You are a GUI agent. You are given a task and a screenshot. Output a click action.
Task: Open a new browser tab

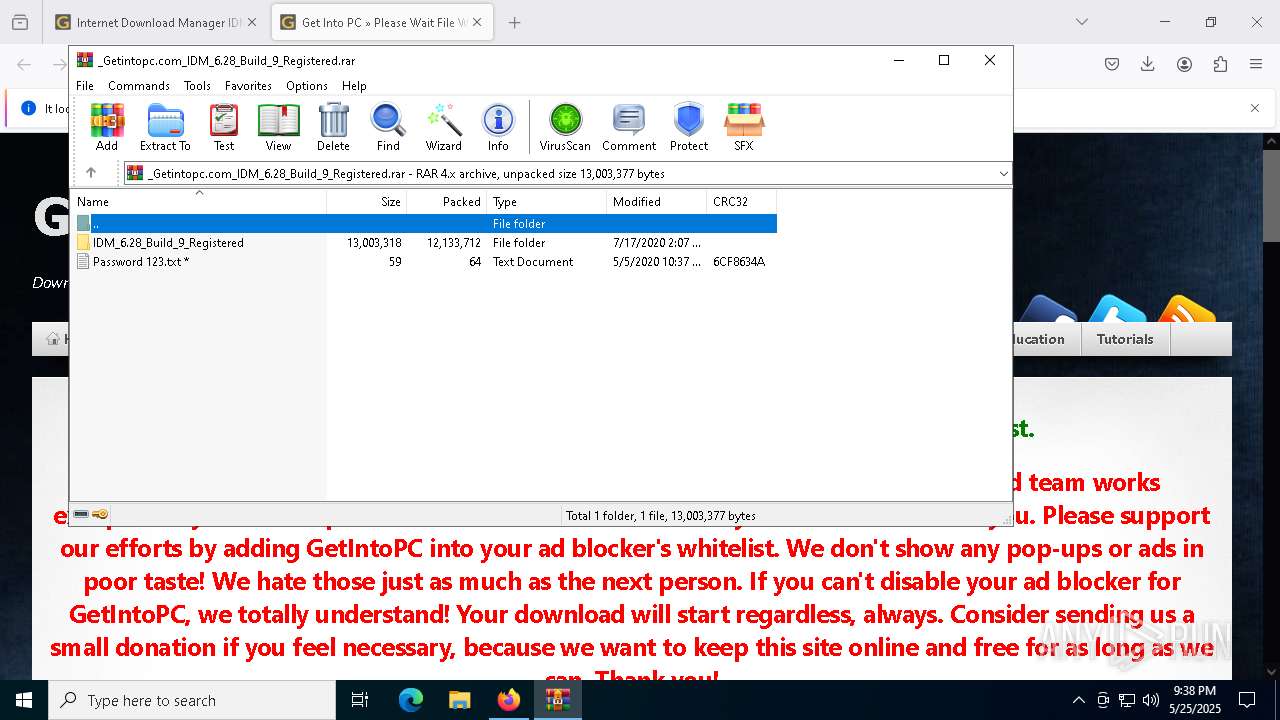(515, 22)
